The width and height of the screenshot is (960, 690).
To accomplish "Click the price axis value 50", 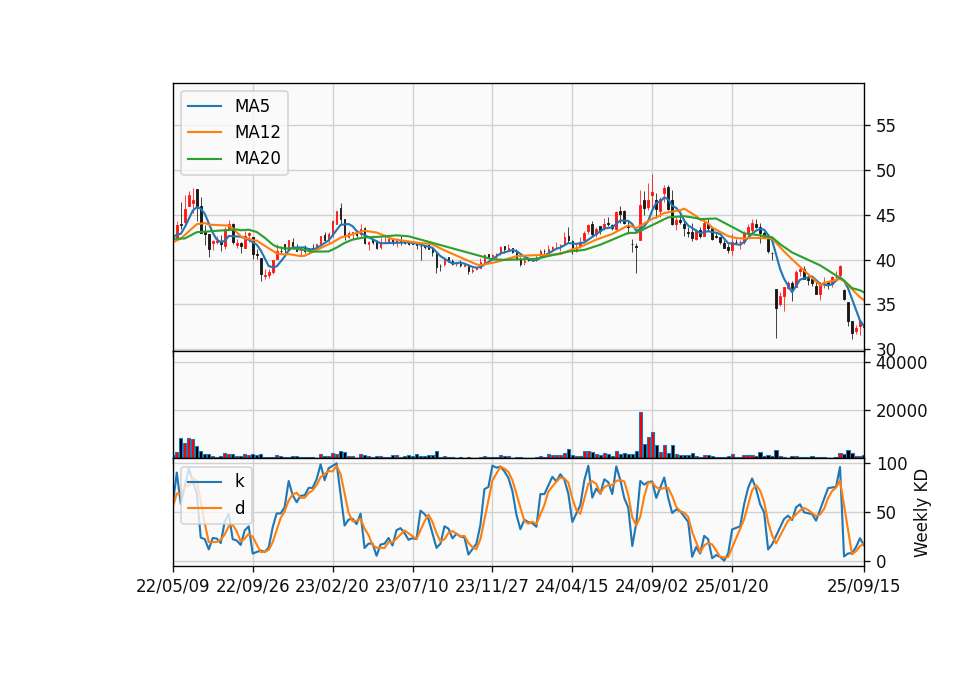I will point(886,171).
